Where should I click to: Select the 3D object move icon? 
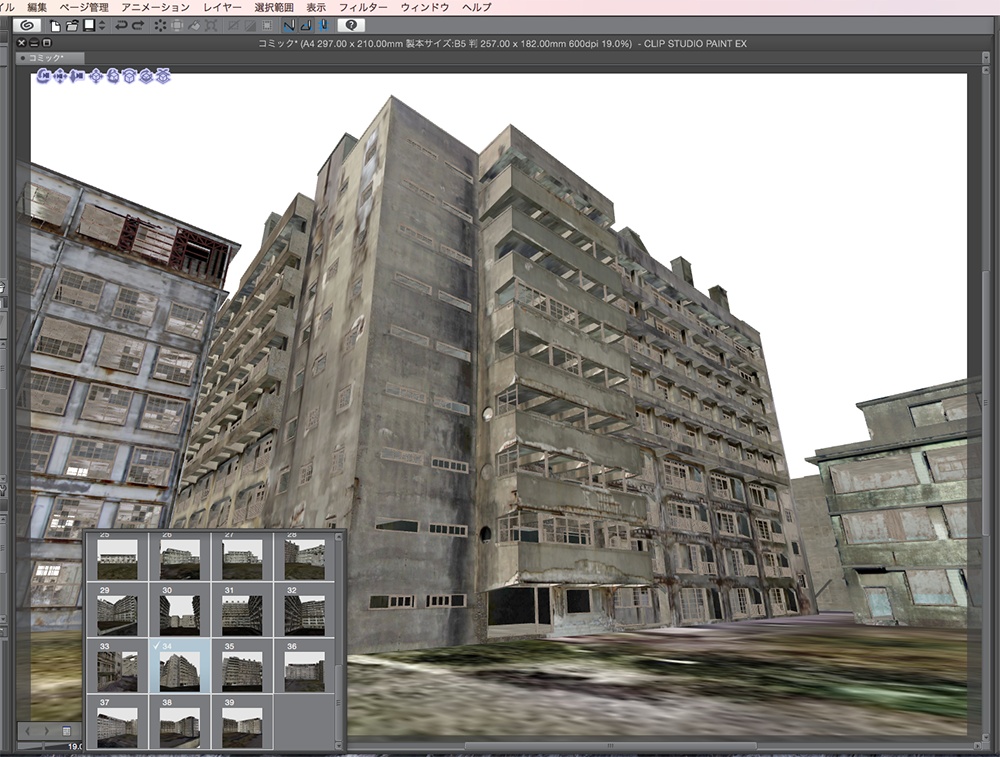click(x=96, y=77)
